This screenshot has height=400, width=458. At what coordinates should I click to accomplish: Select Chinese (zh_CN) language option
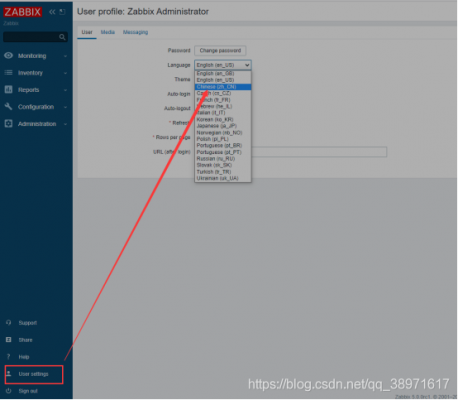click(223, 87)
